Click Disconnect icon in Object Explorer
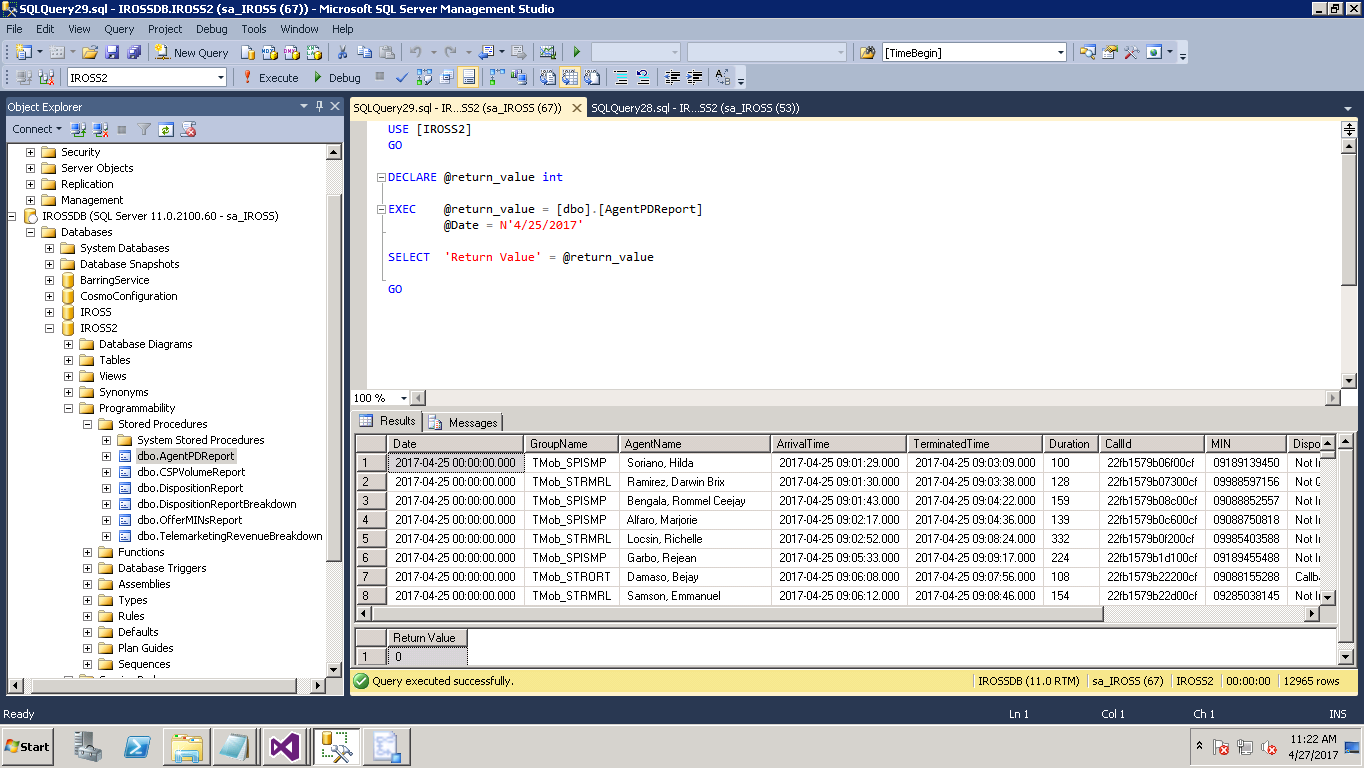 [x=100, y=129]
